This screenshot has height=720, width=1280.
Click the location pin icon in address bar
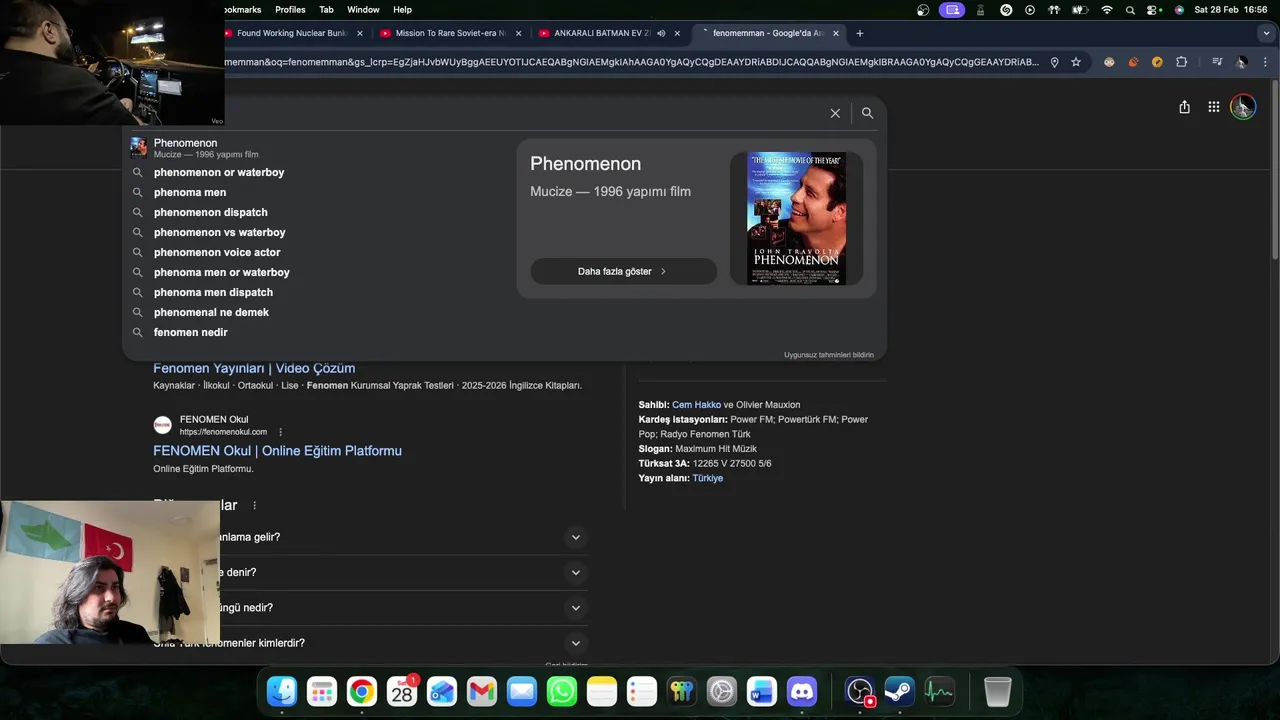pyautogui.click(x=1054, y=62)
